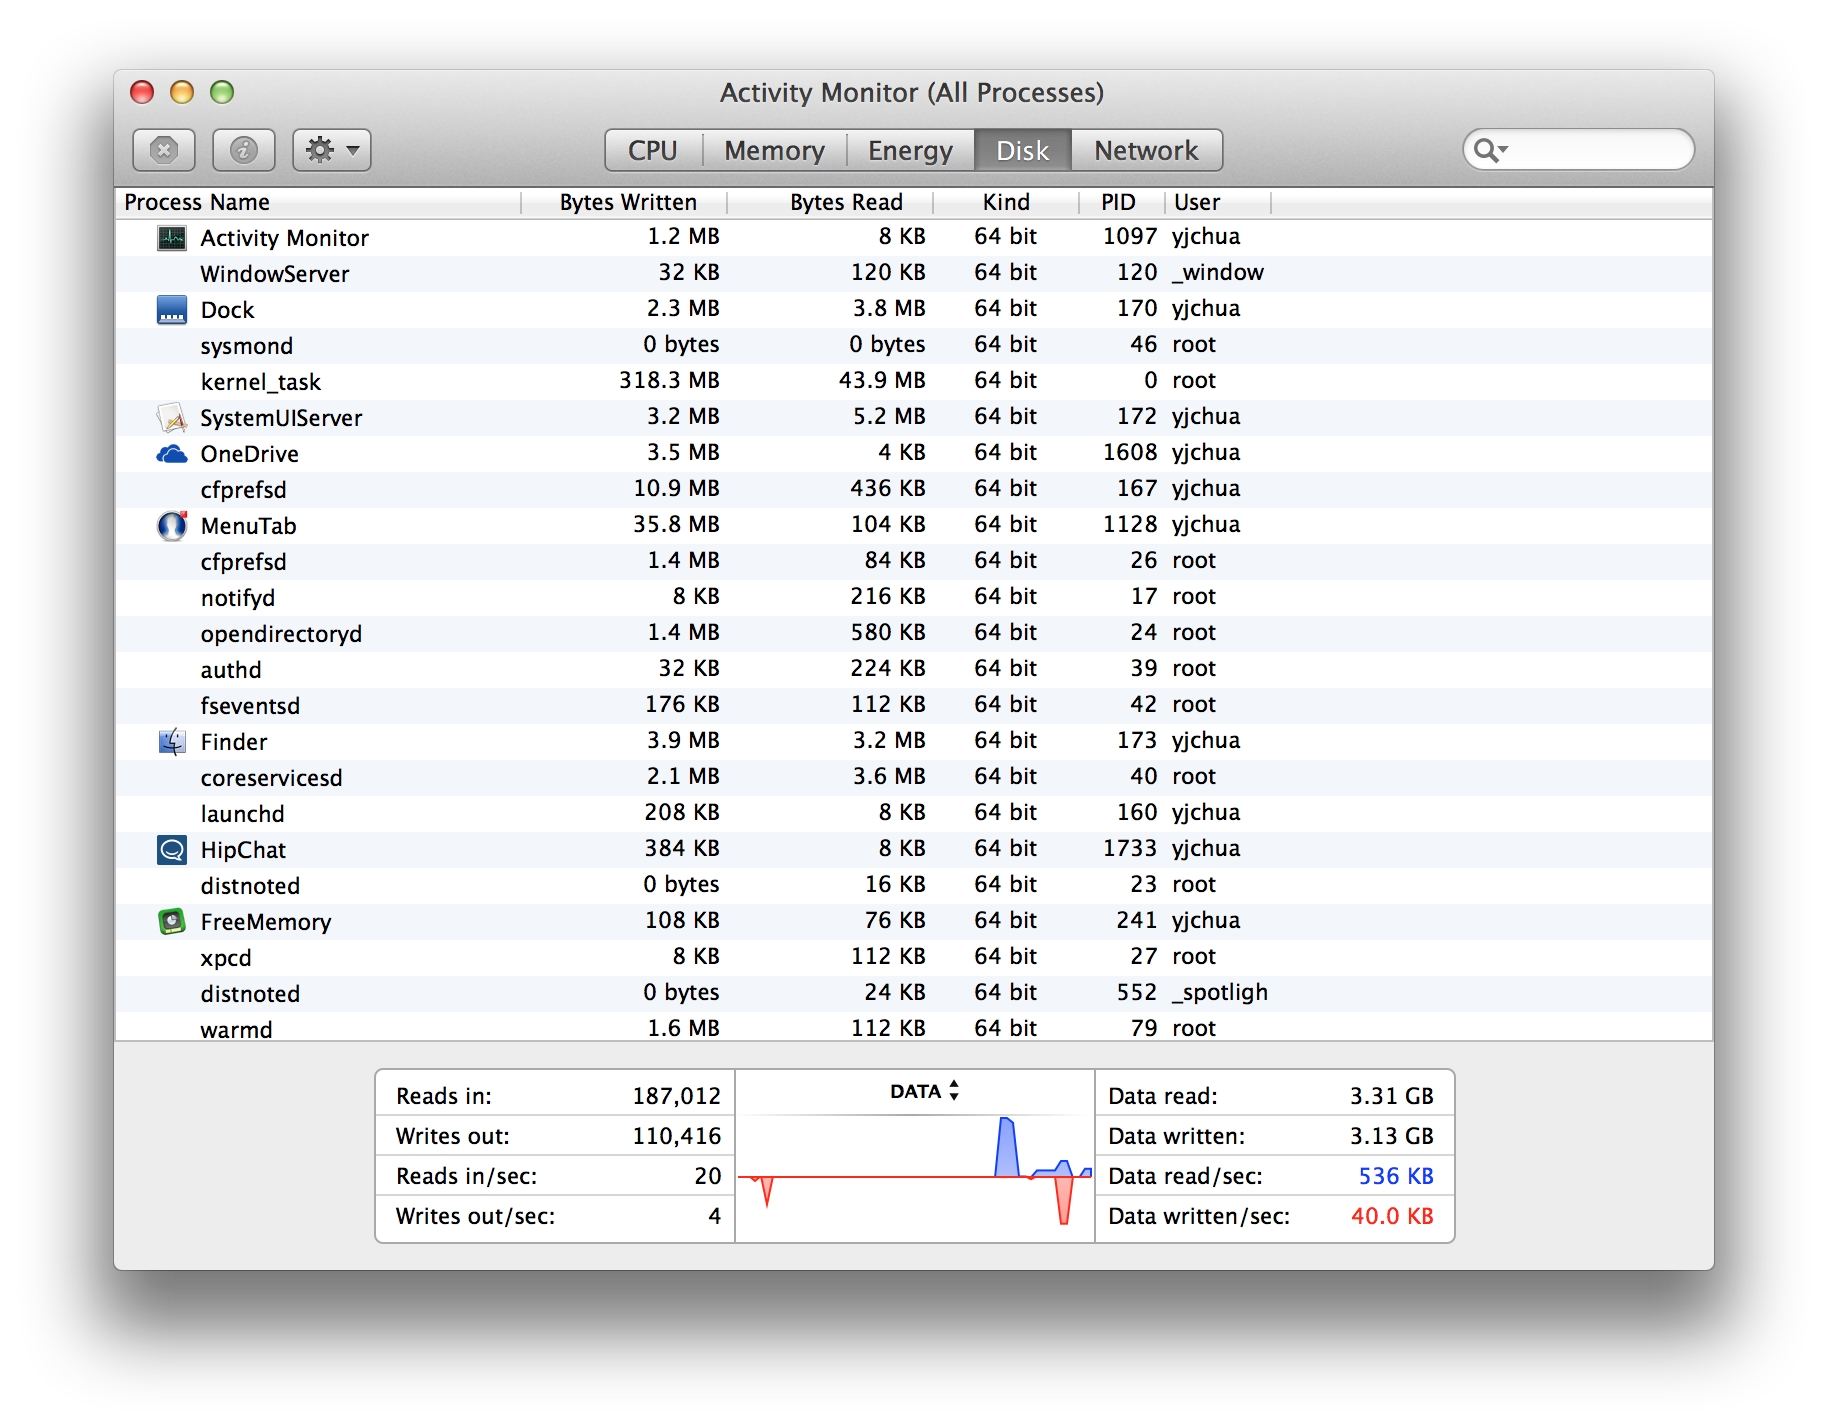Image resolution: width=1828 pixels, height=1428 pixels.
Task: Select the opendirectoryd process row
Action: click(x=914, y=634)
